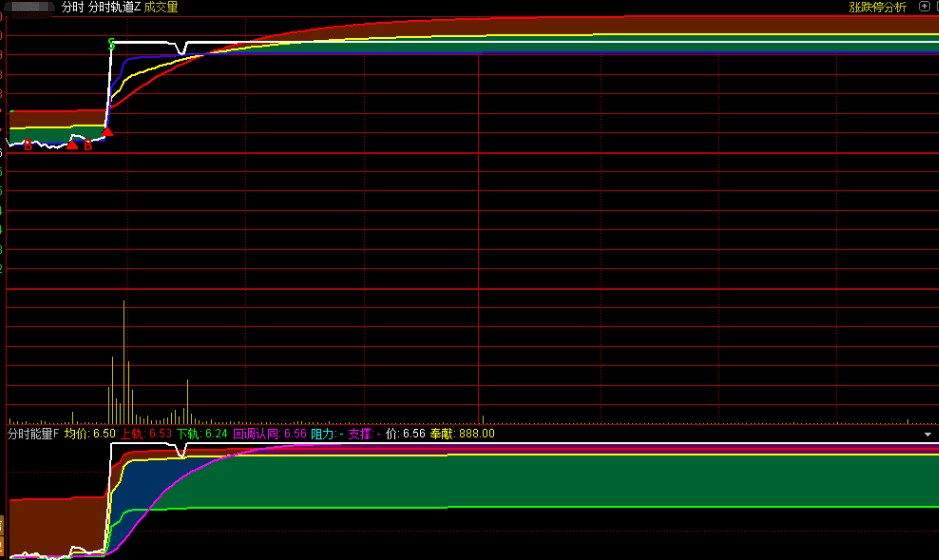Screen dimensions: 939x560
Task: Click the red triangle buy marker at the price jump
Action: pos(107,131)
